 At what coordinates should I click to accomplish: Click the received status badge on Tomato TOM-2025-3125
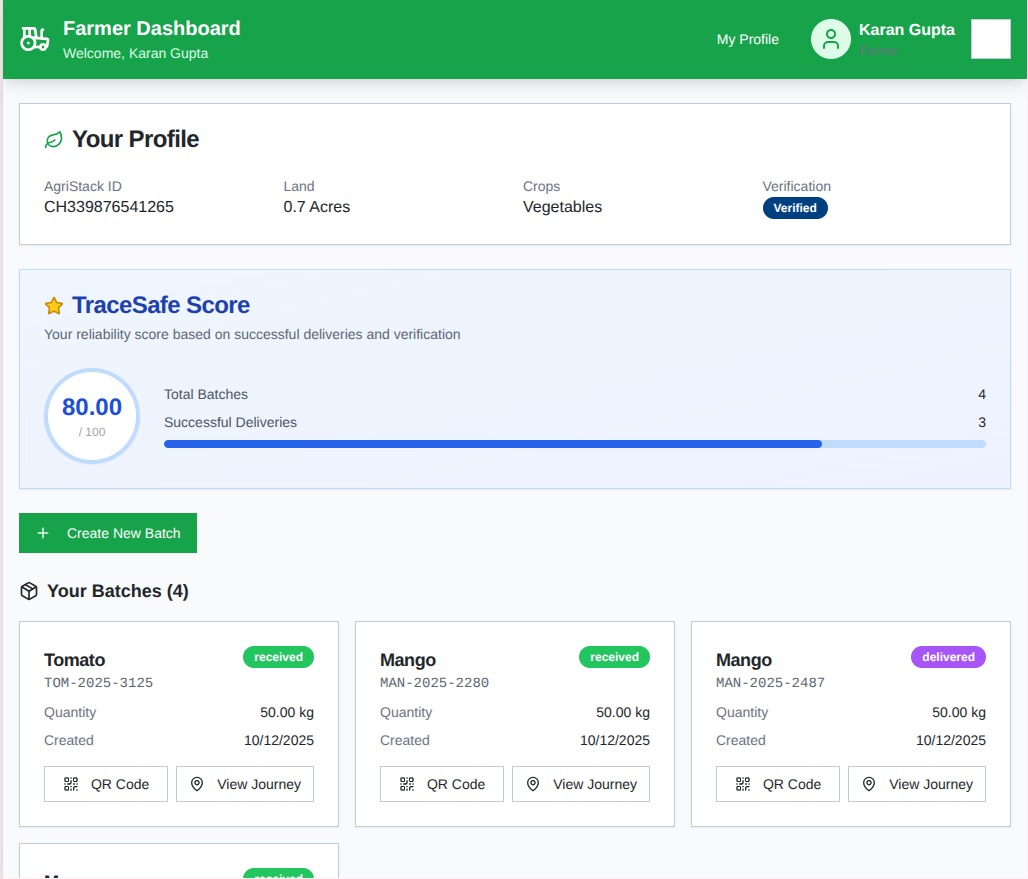click(278, 657)
